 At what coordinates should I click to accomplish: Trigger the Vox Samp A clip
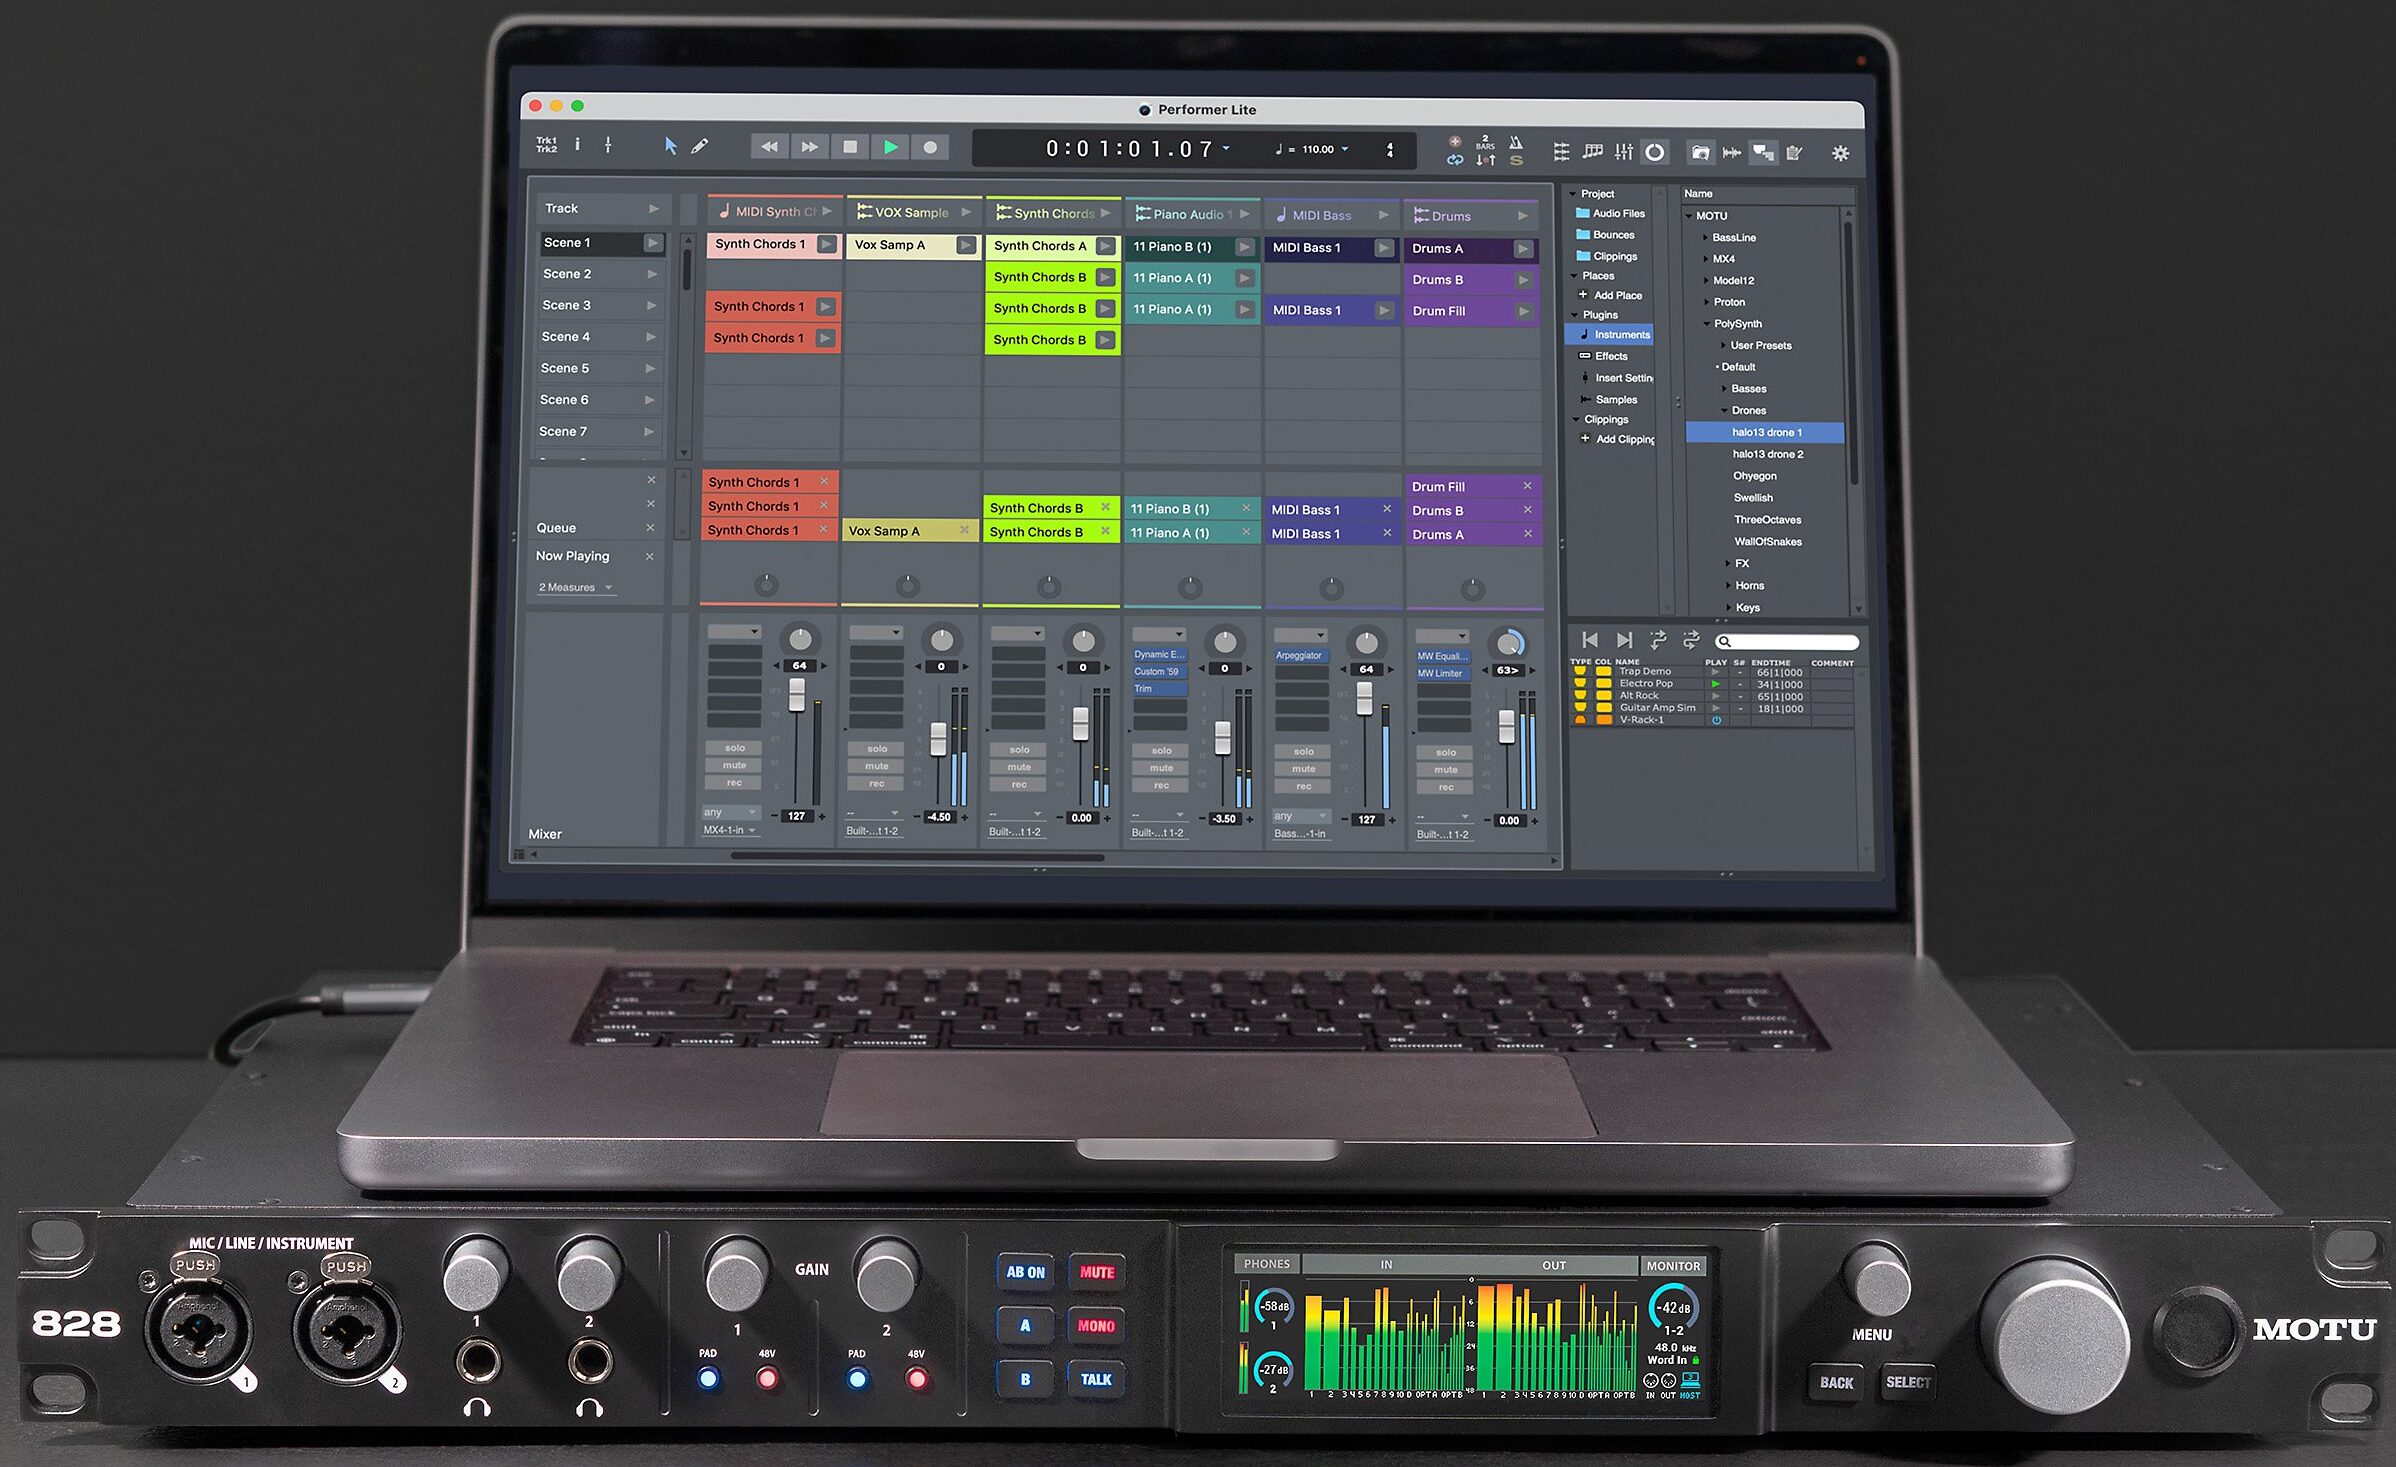coord(911,245)
